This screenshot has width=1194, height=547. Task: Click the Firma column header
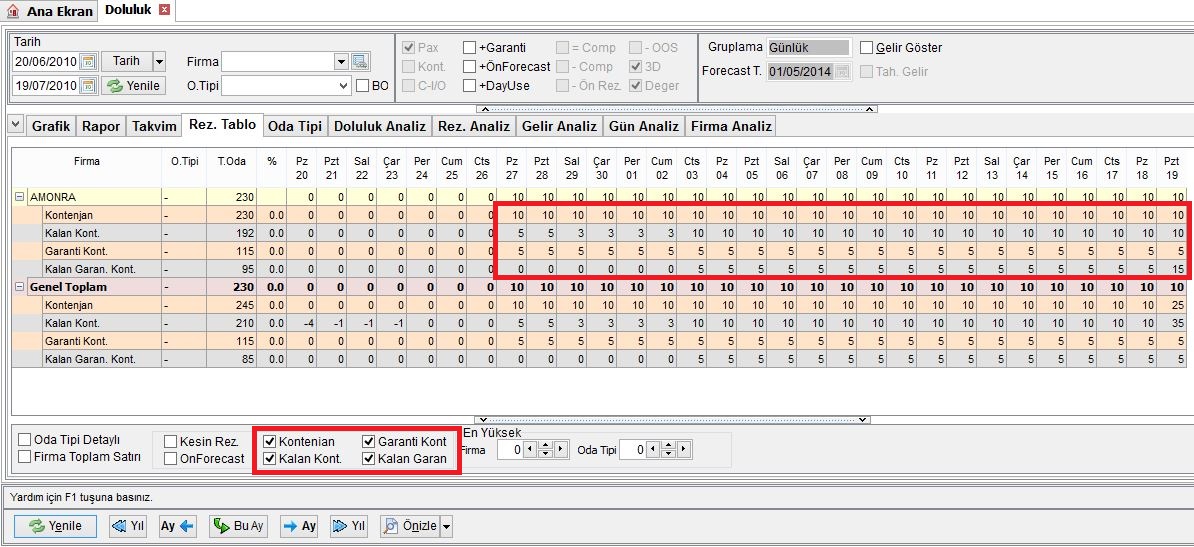click(87, 162)
